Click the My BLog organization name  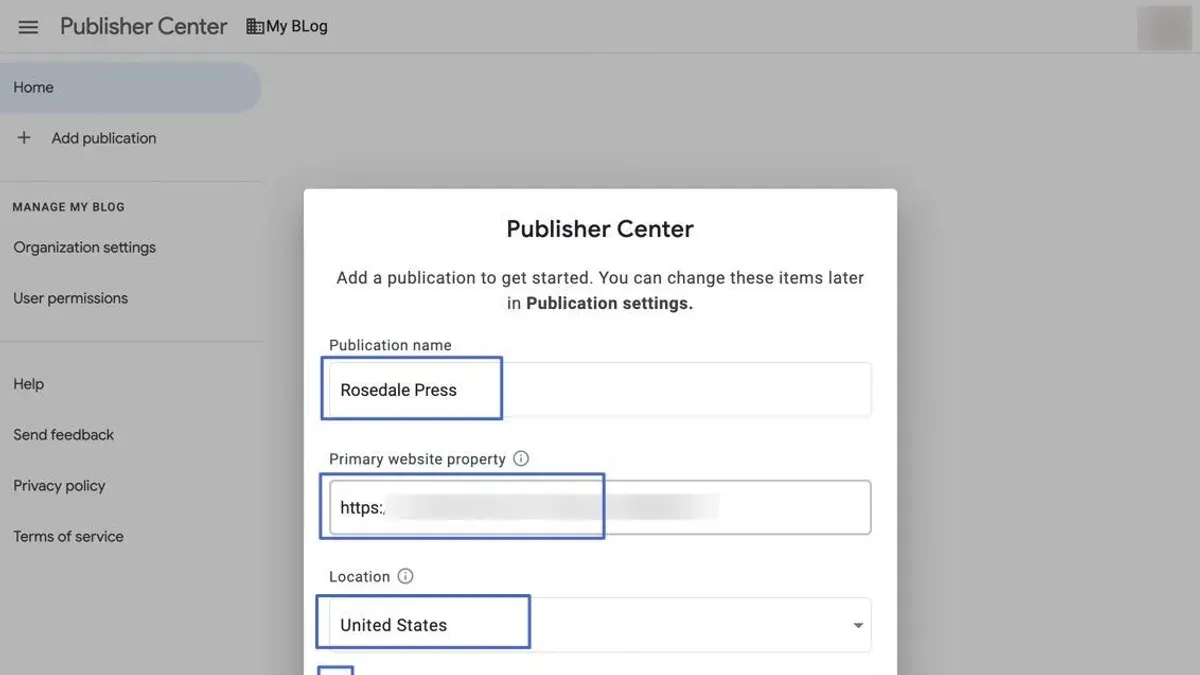point(297,27)
